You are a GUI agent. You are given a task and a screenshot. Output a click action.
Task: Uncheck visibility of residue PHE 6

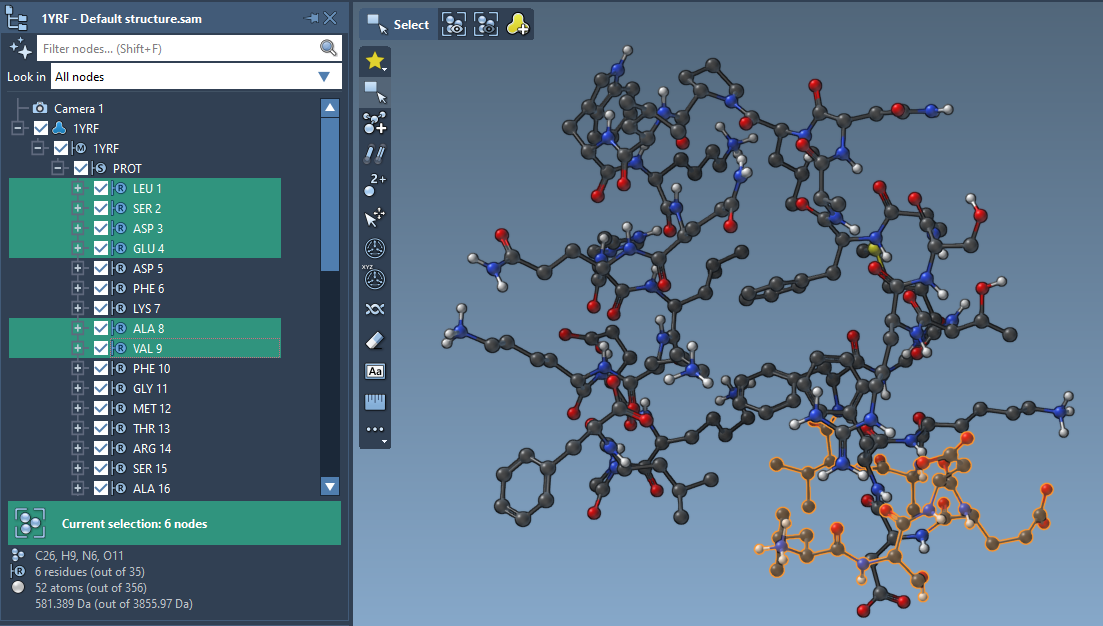(101, 288)
